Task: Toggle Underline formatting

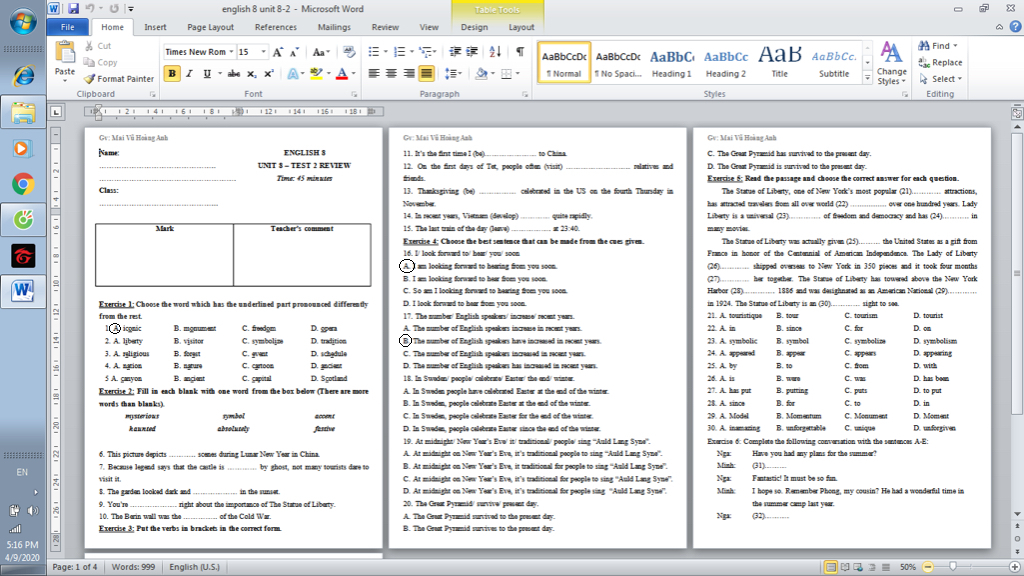Action: click(207, 74)
